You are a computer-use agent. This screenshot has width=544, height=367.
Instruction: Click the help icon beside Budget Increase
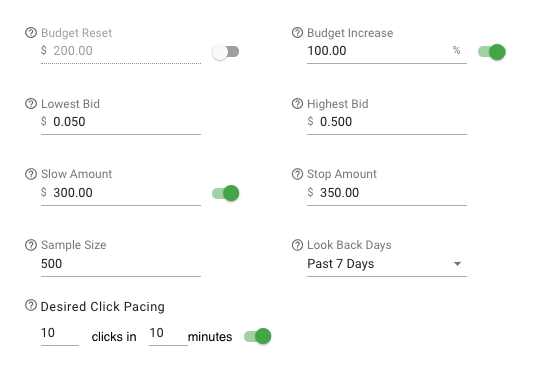(x=297, y=33)
